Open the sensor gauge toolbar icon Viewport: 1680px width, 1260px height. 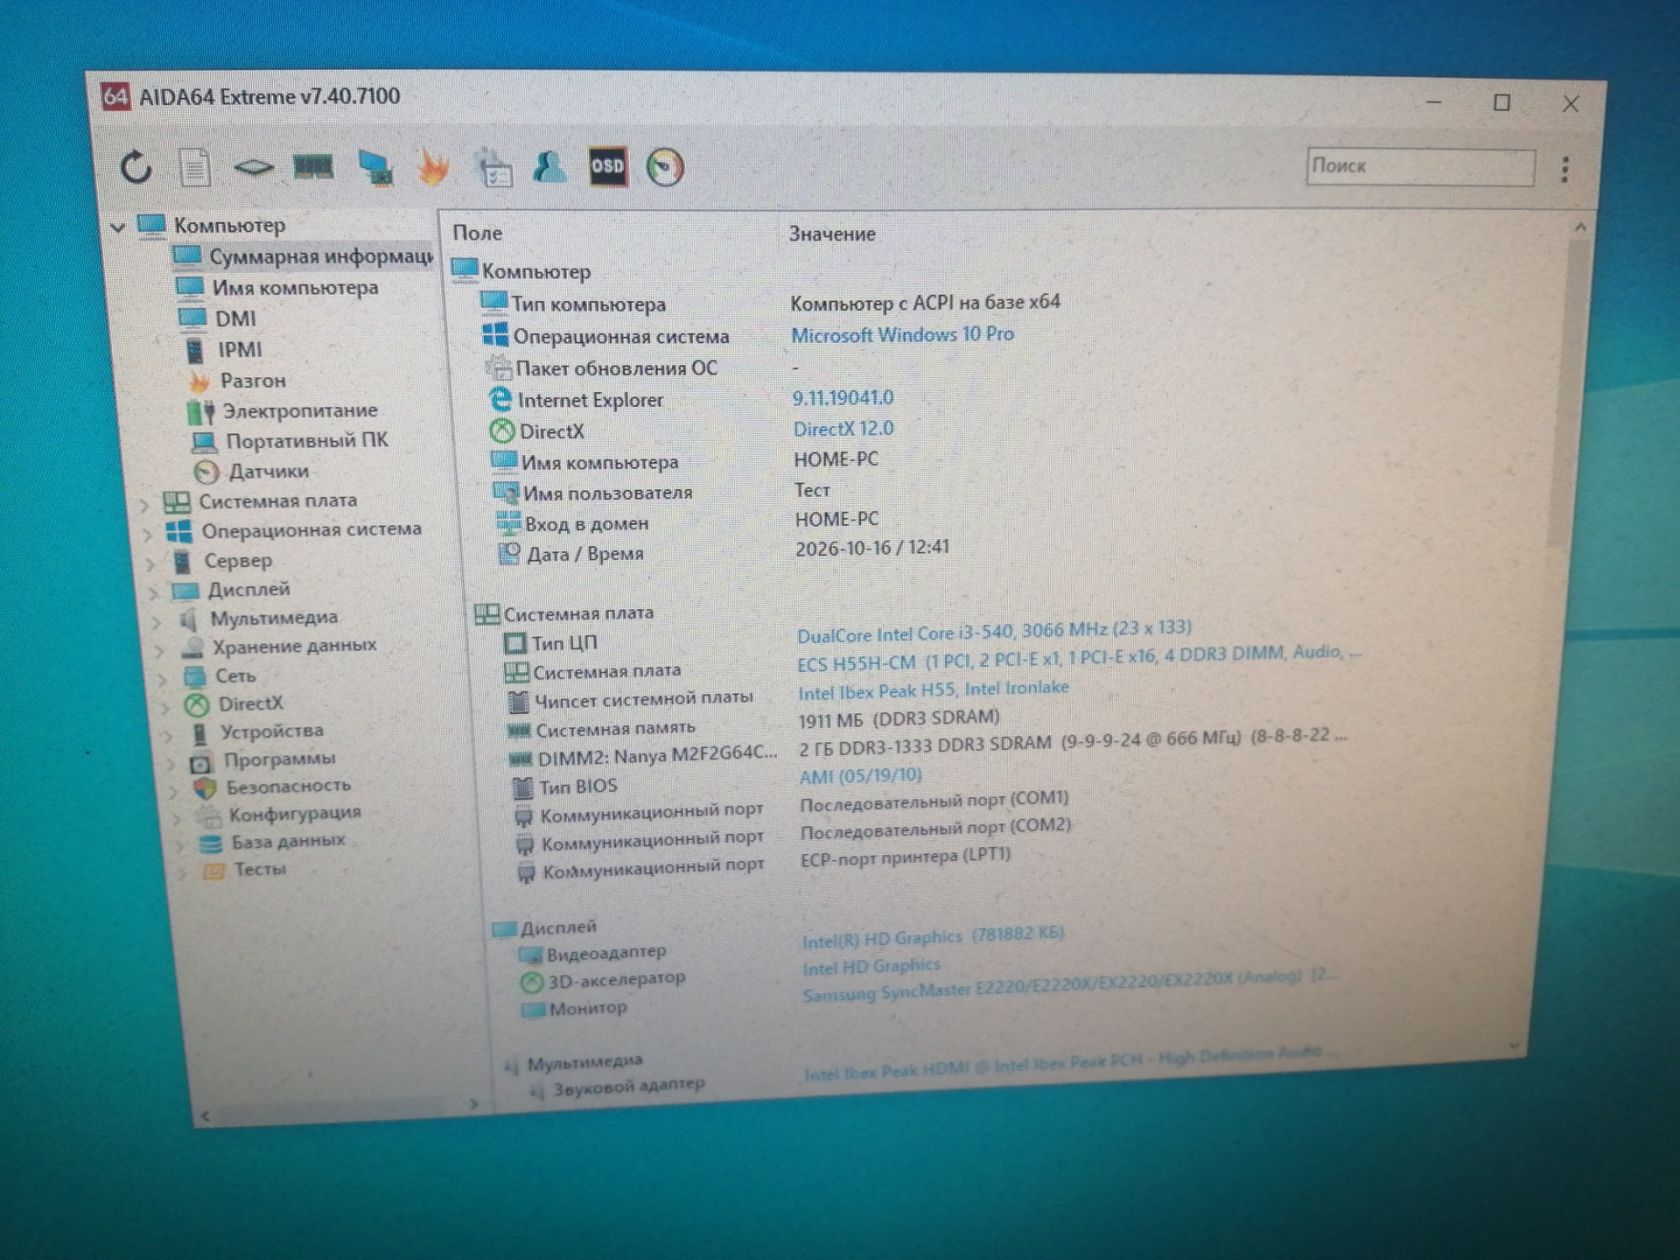[666, 167]
